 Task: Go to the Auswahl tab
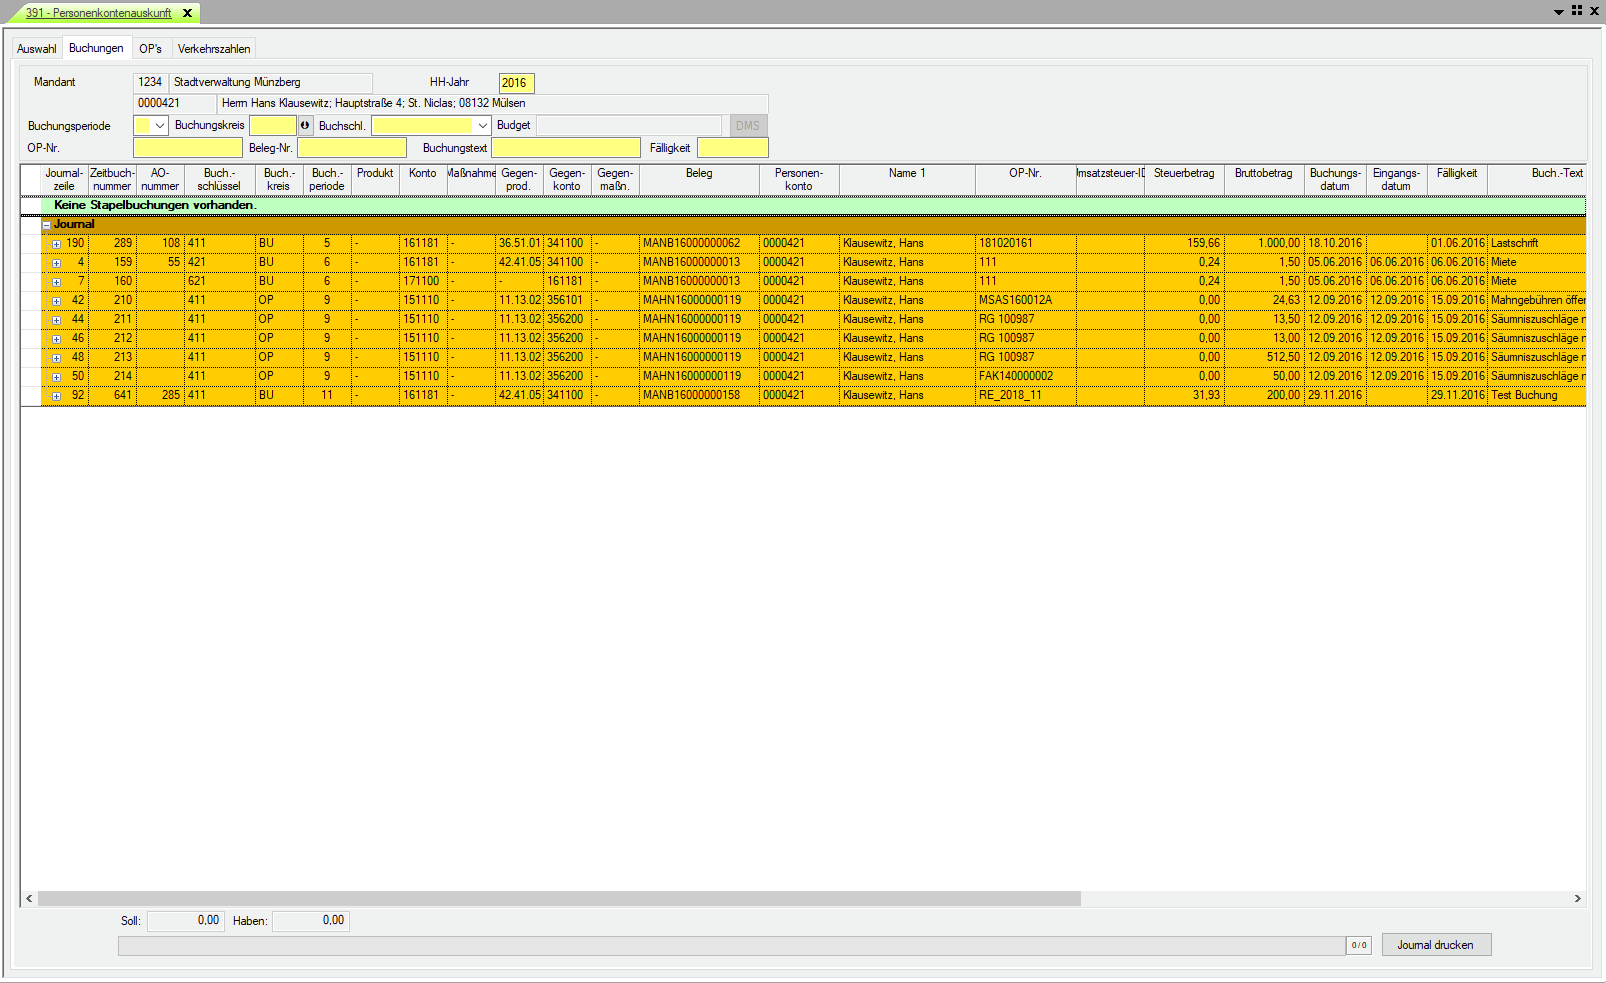coord(37,49)
